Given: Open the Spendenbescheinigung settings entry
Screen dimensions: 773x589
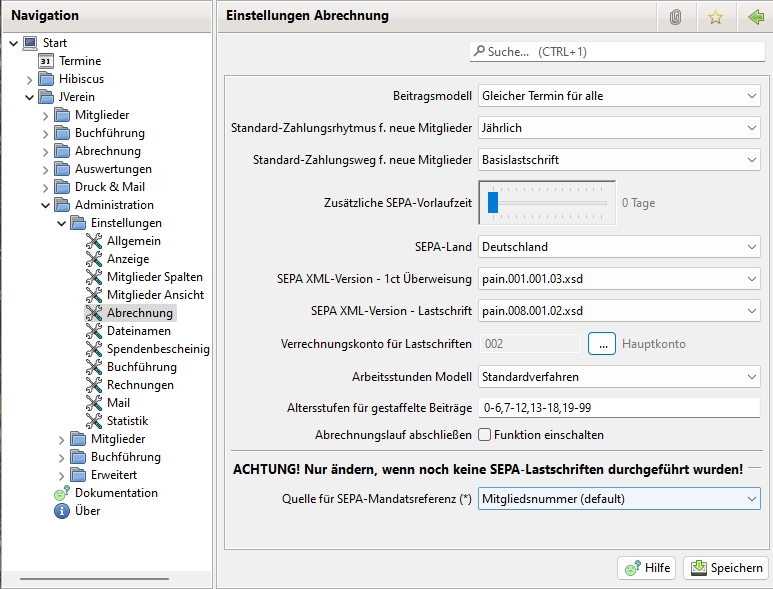Looking at the screenshot, I should [157, 349].
